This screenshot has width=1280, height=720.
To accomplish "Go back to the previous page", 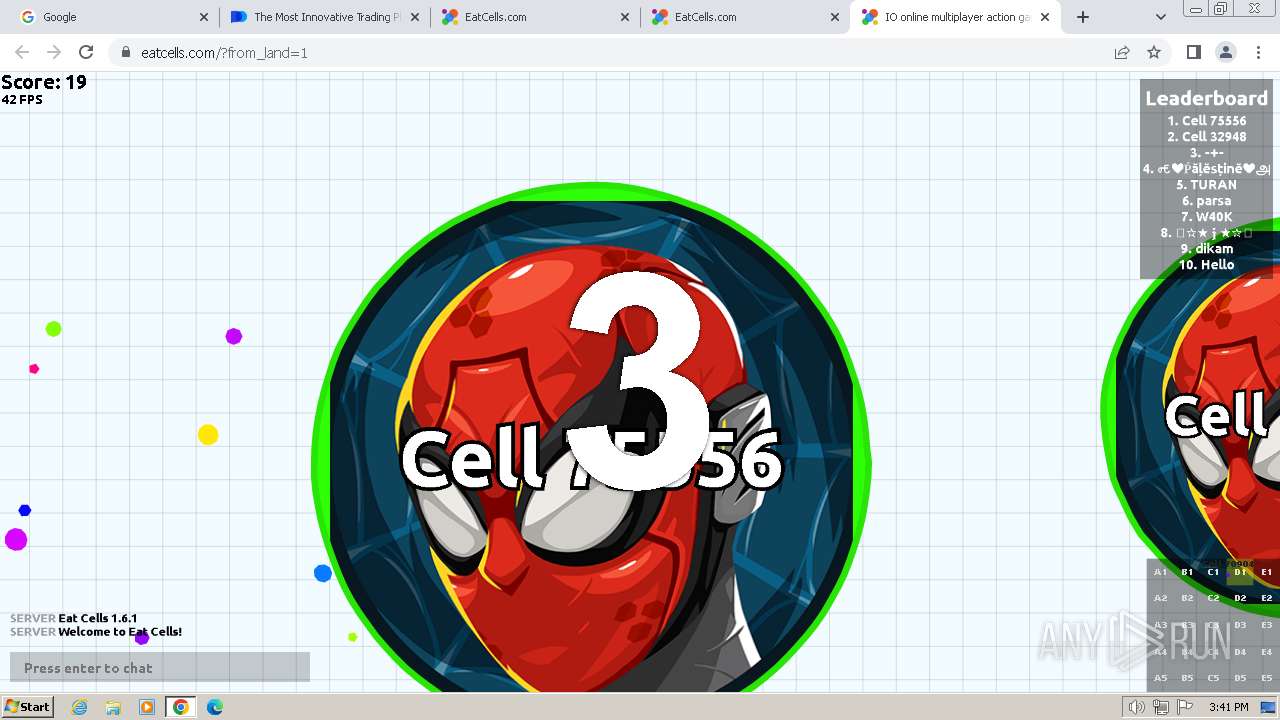I will tap(22, 52).
